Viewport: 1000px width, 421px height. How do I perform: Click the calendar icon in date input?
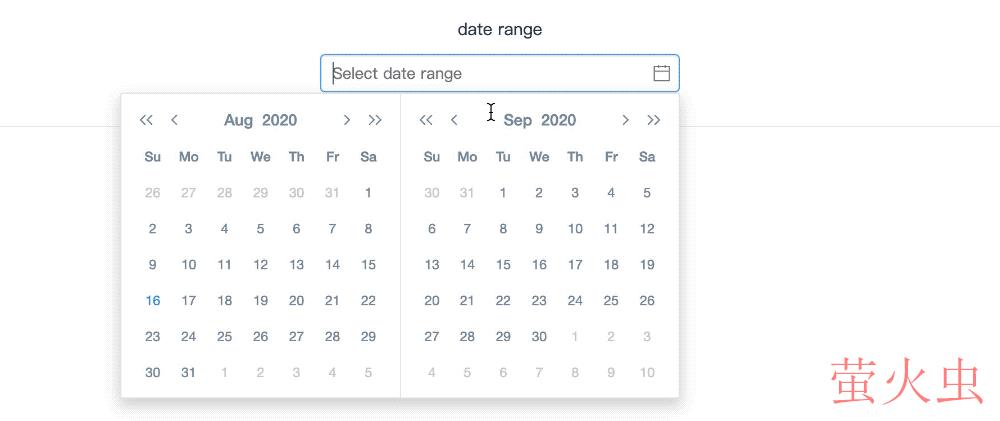(661, 73)
